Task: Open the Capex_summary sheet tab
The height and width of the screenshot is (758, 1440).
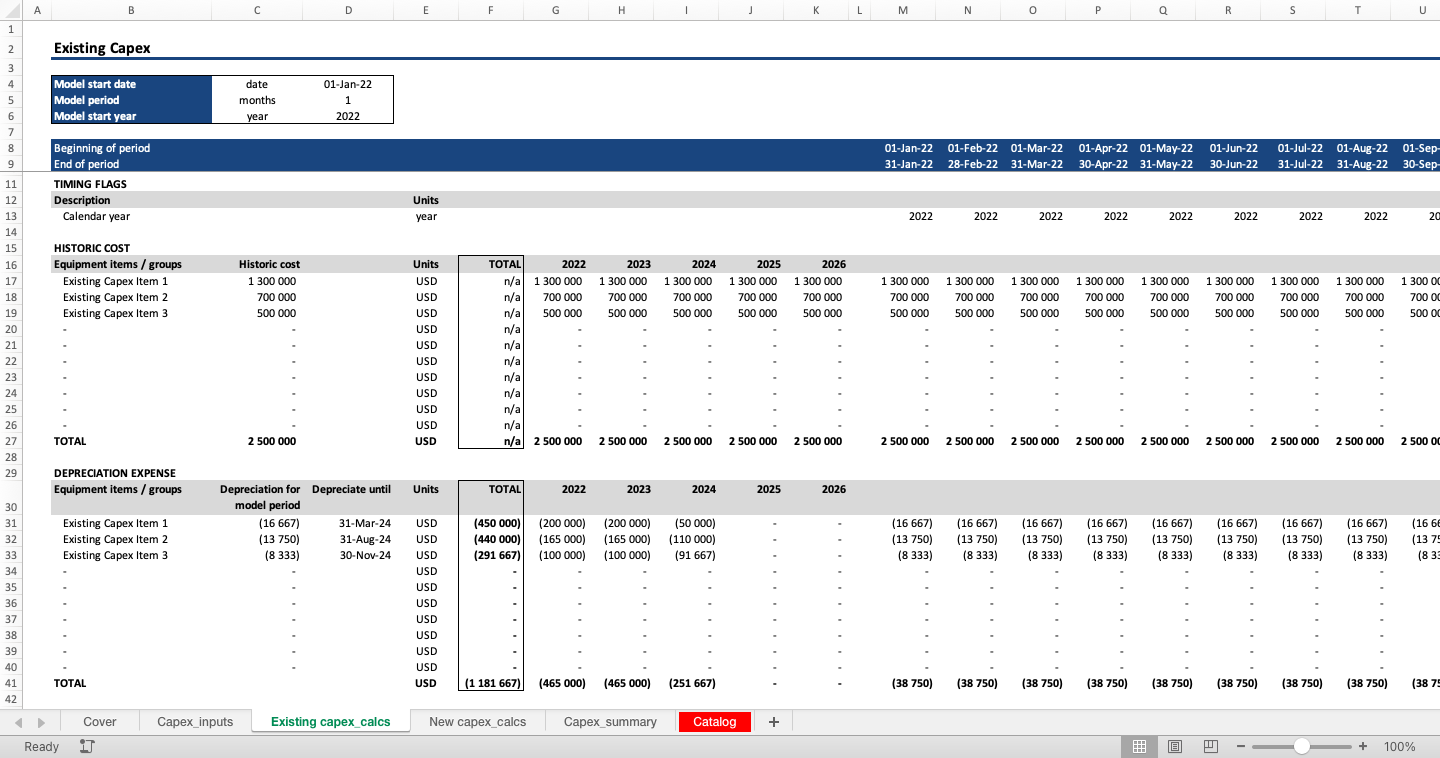Action: pos(610,722)
